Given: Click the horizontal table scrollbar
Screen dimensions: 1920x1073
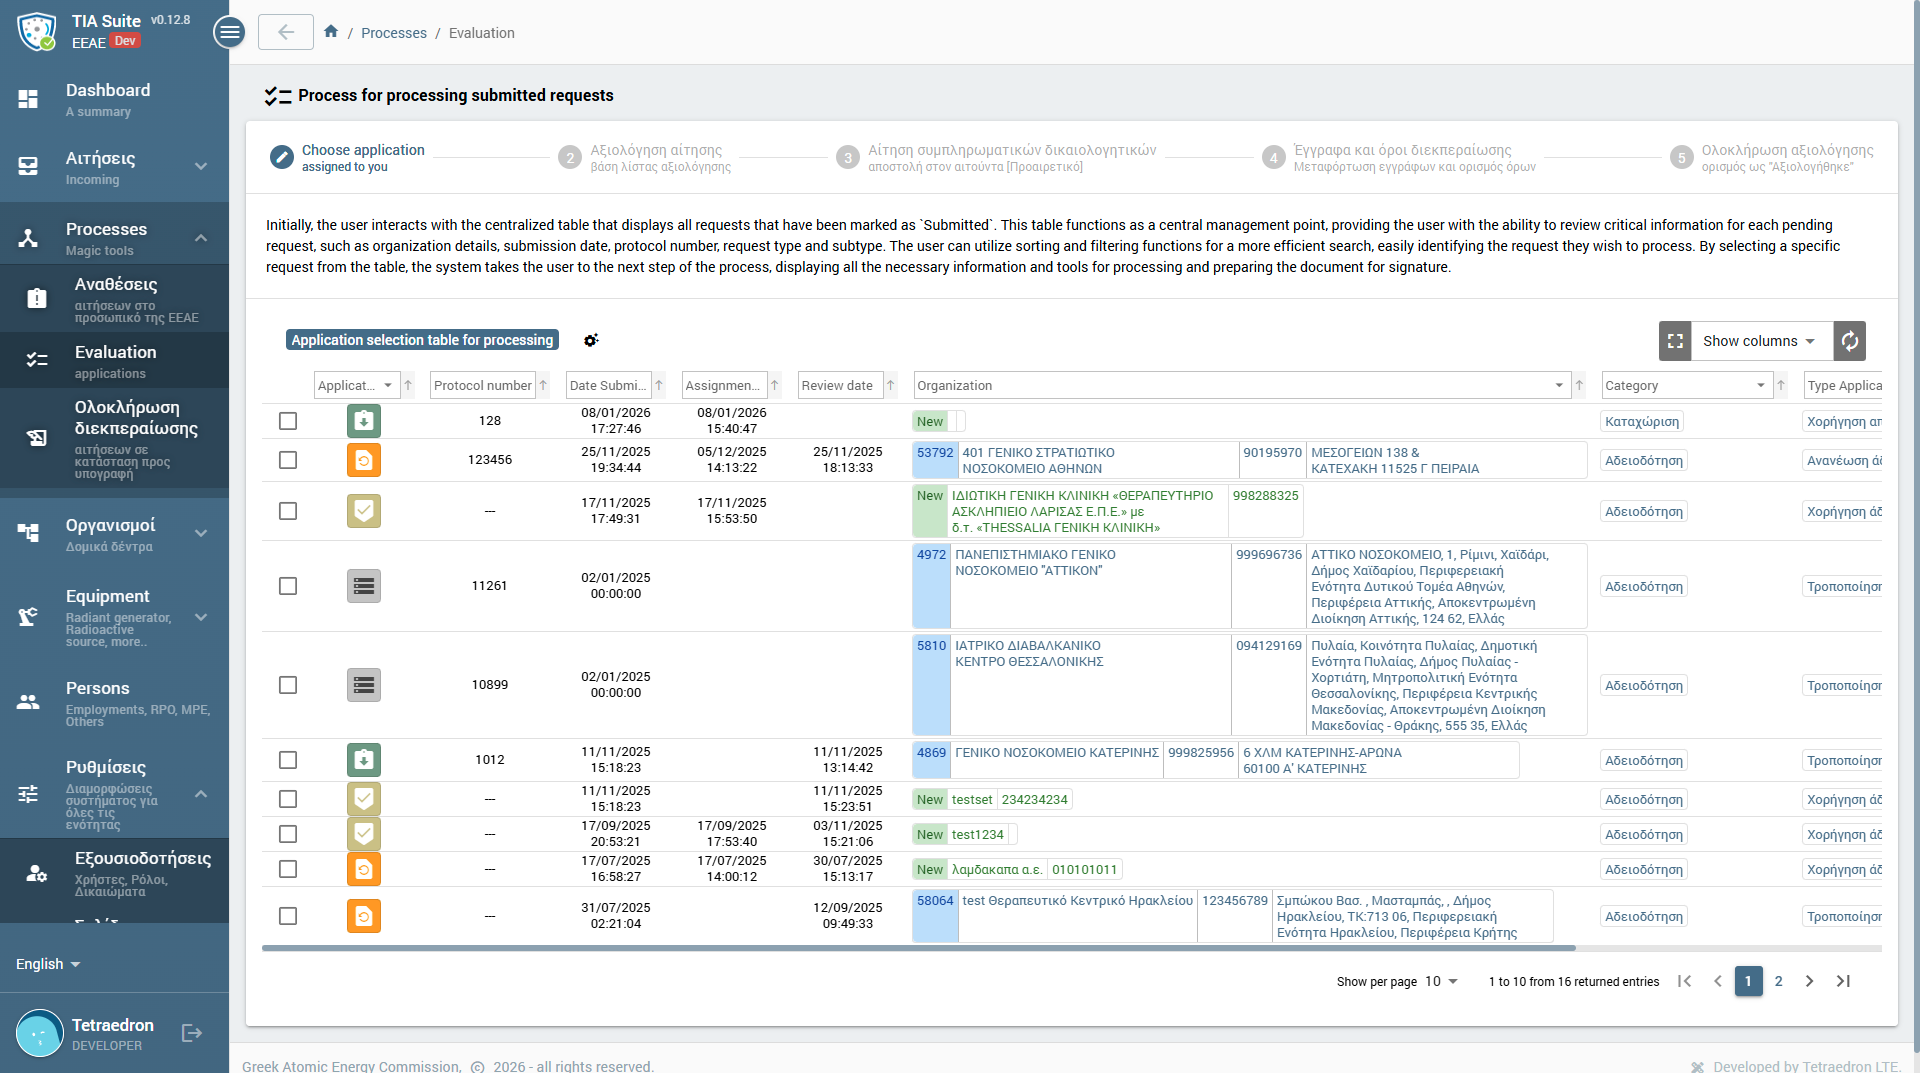Looking at the screenshot, I should pos(918,948).
